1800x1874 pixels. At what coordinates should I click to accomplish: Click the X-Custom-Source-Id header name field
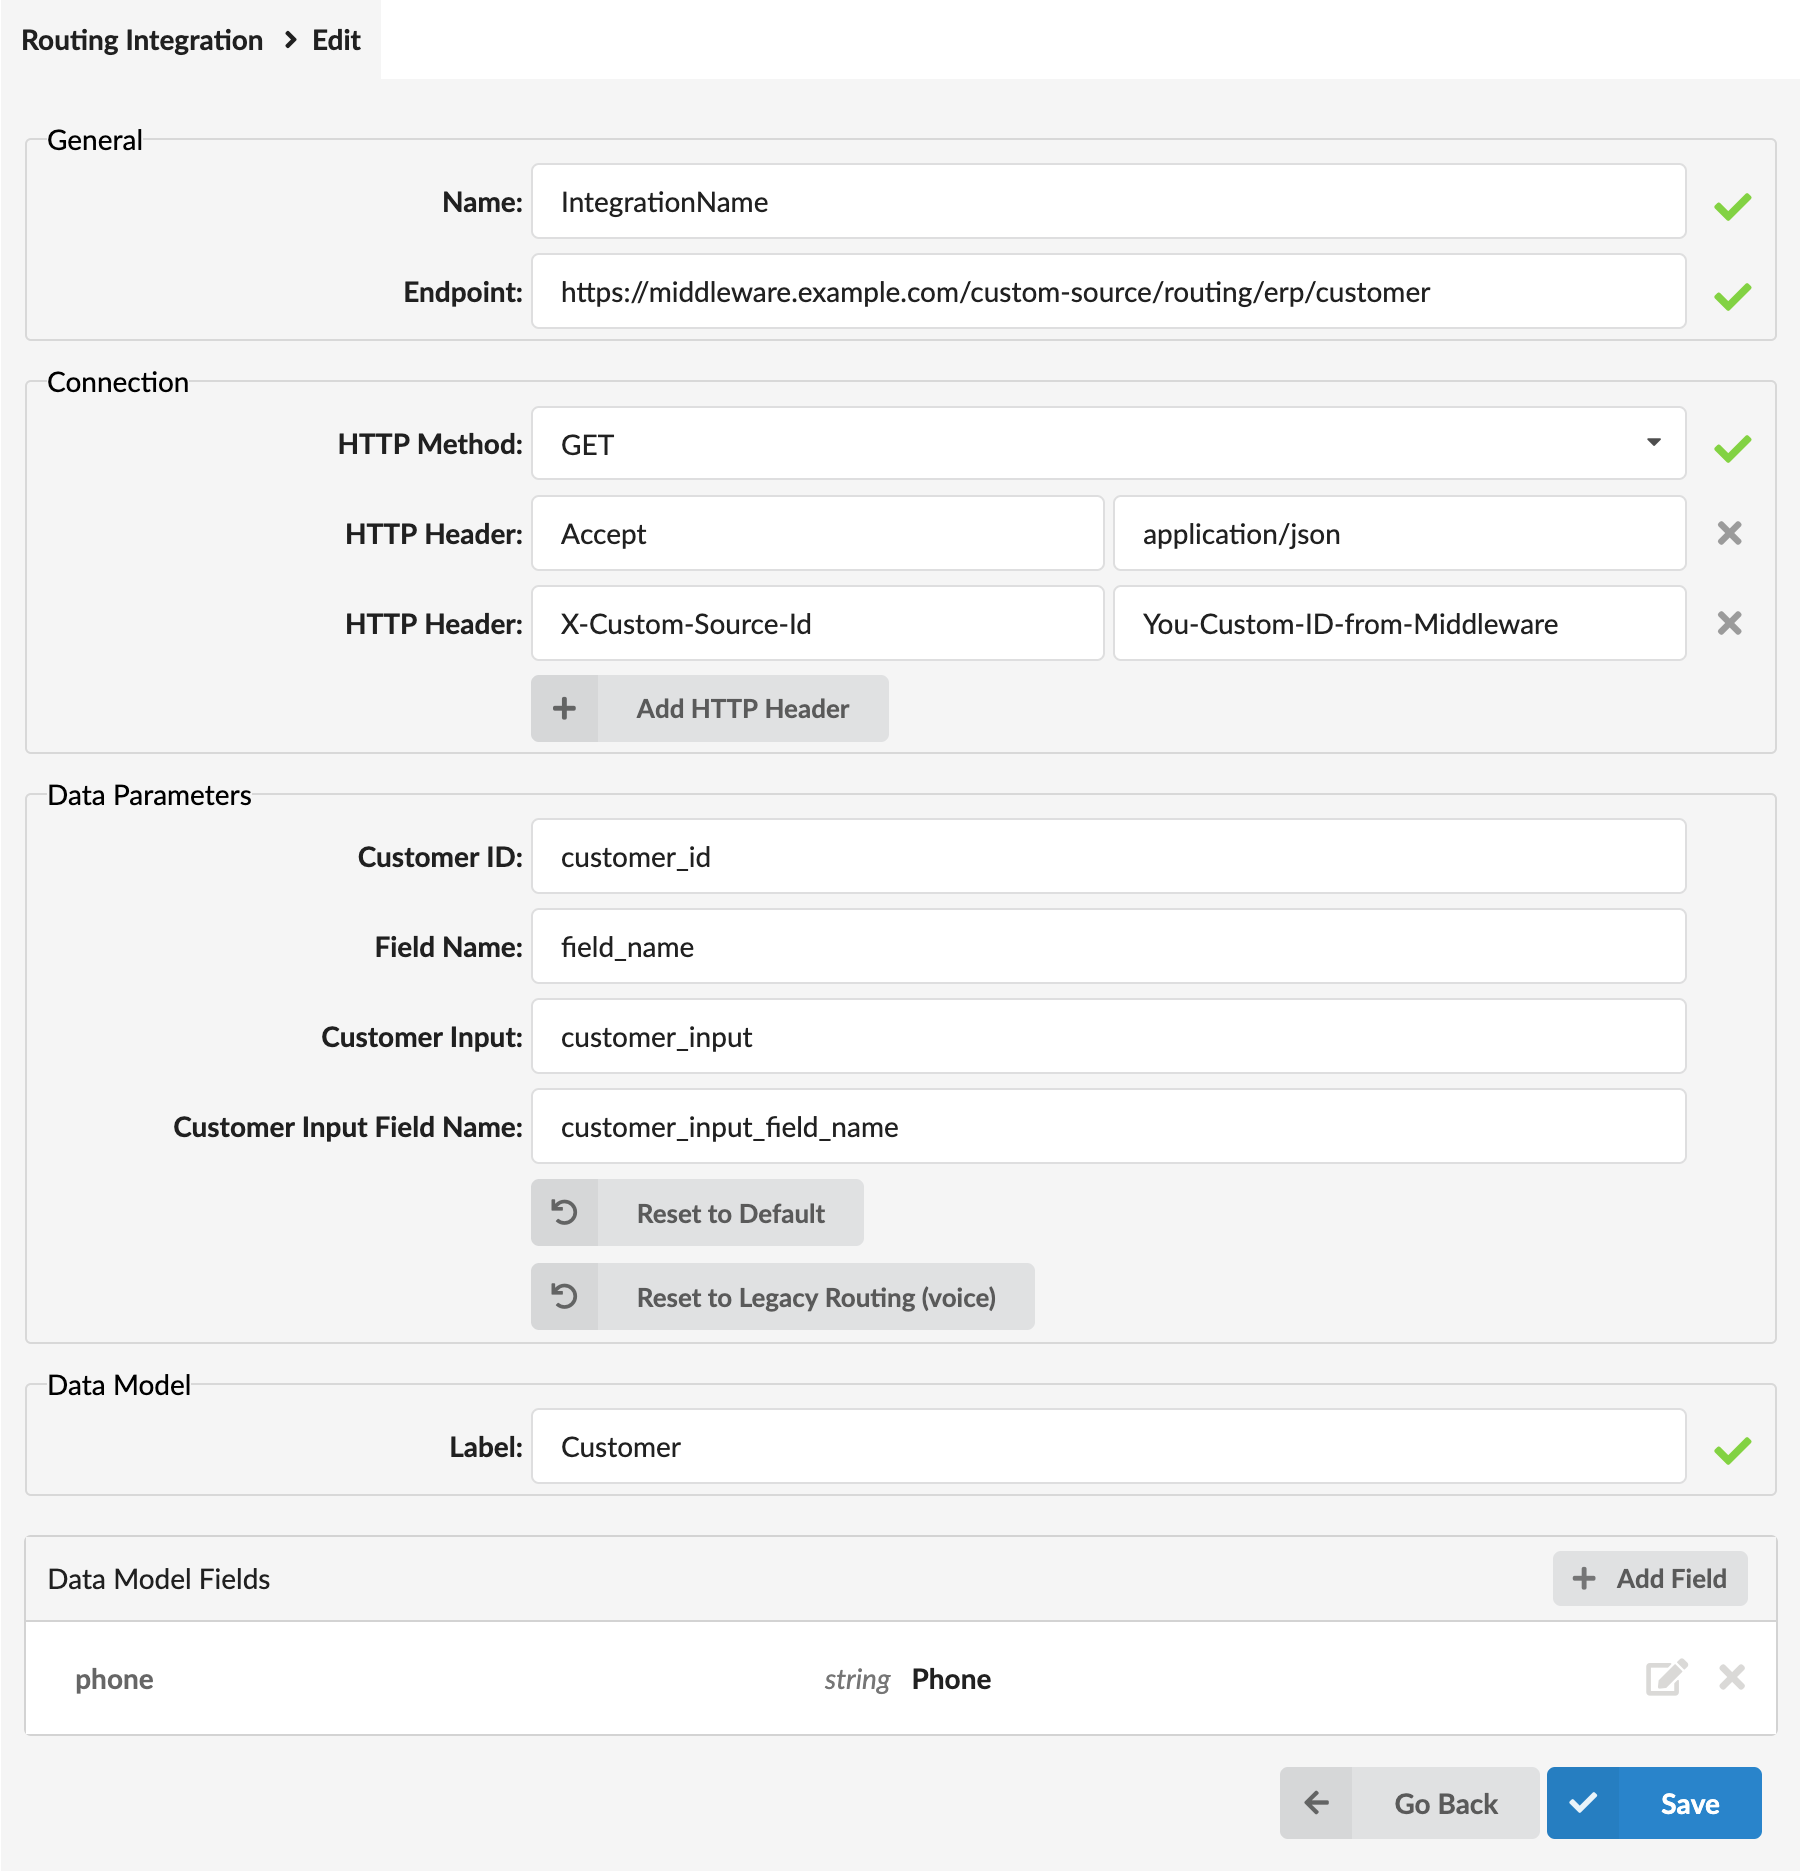click(x=818, y=624)
